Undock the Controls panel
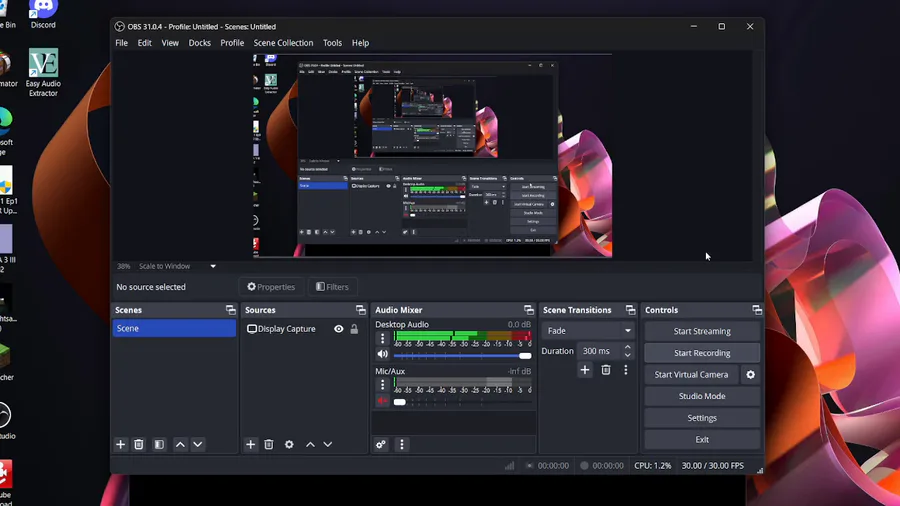Image resolution: width=900 pixels, height=506 pixels. [x=757, y=310]
